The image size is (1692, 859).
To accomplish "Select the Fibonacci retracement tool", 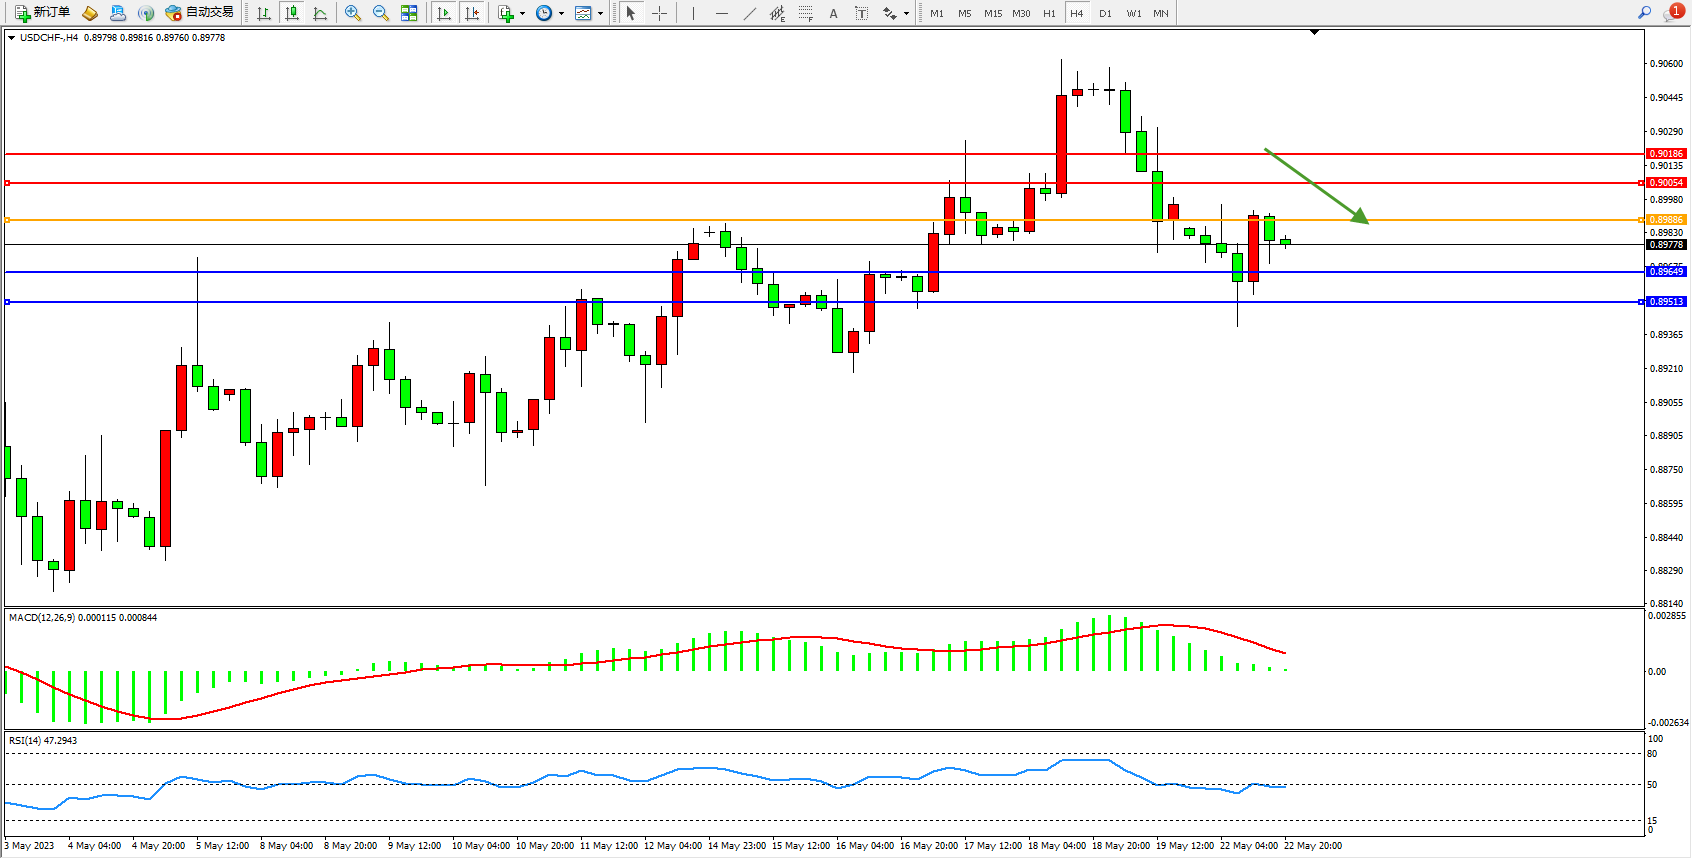I will tap(805, 13).
